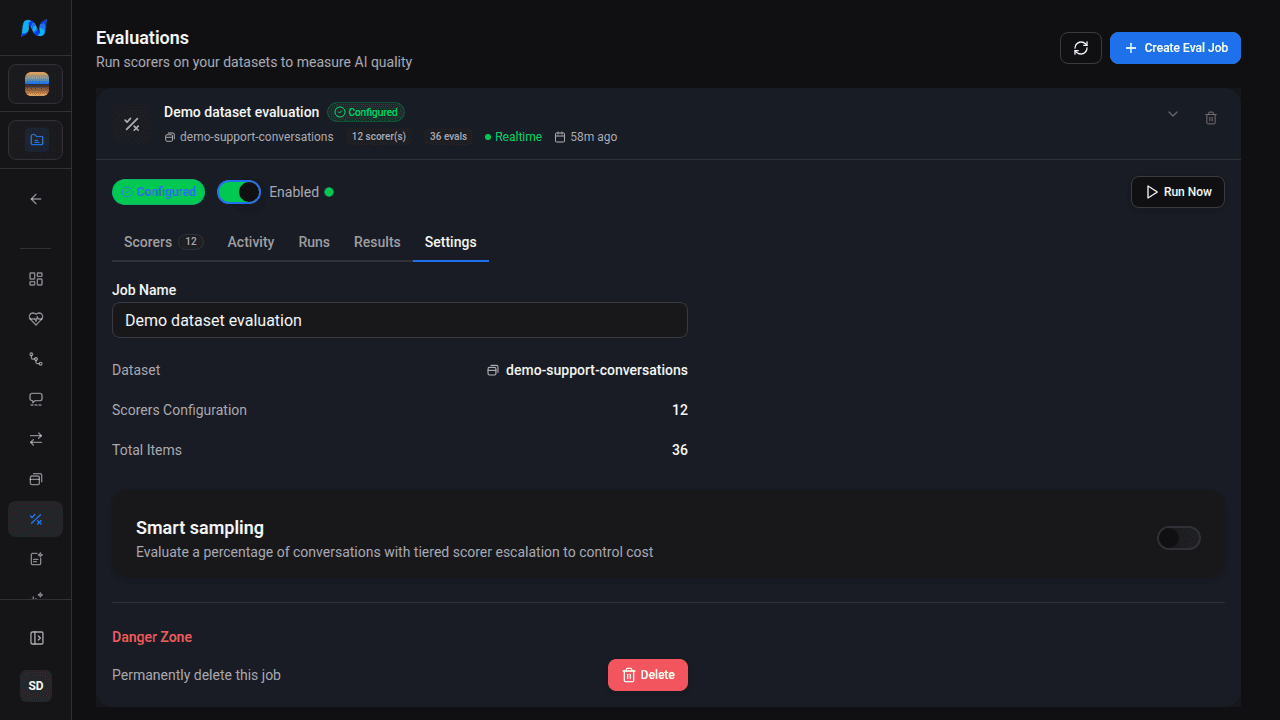Viewport: 1280px width, 720px height.
Task: Click the 12 scorer(s) badge
Action: point(379,137)
